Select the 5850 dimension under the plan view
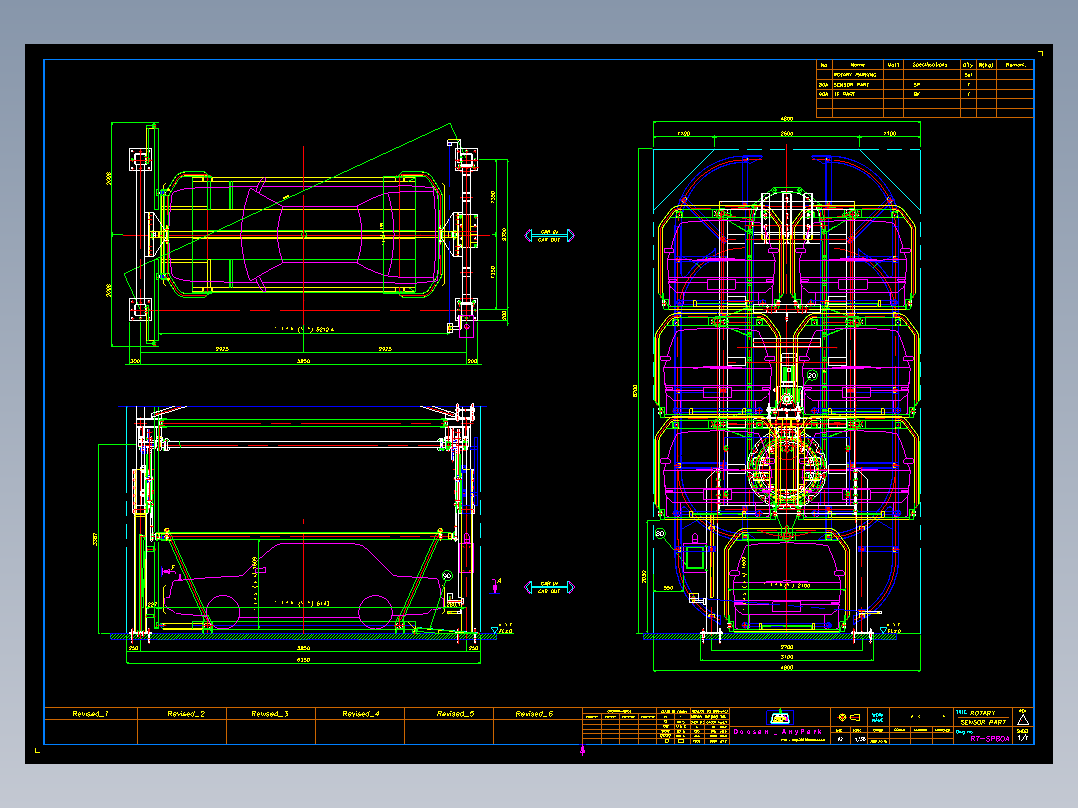 (303, 360)
